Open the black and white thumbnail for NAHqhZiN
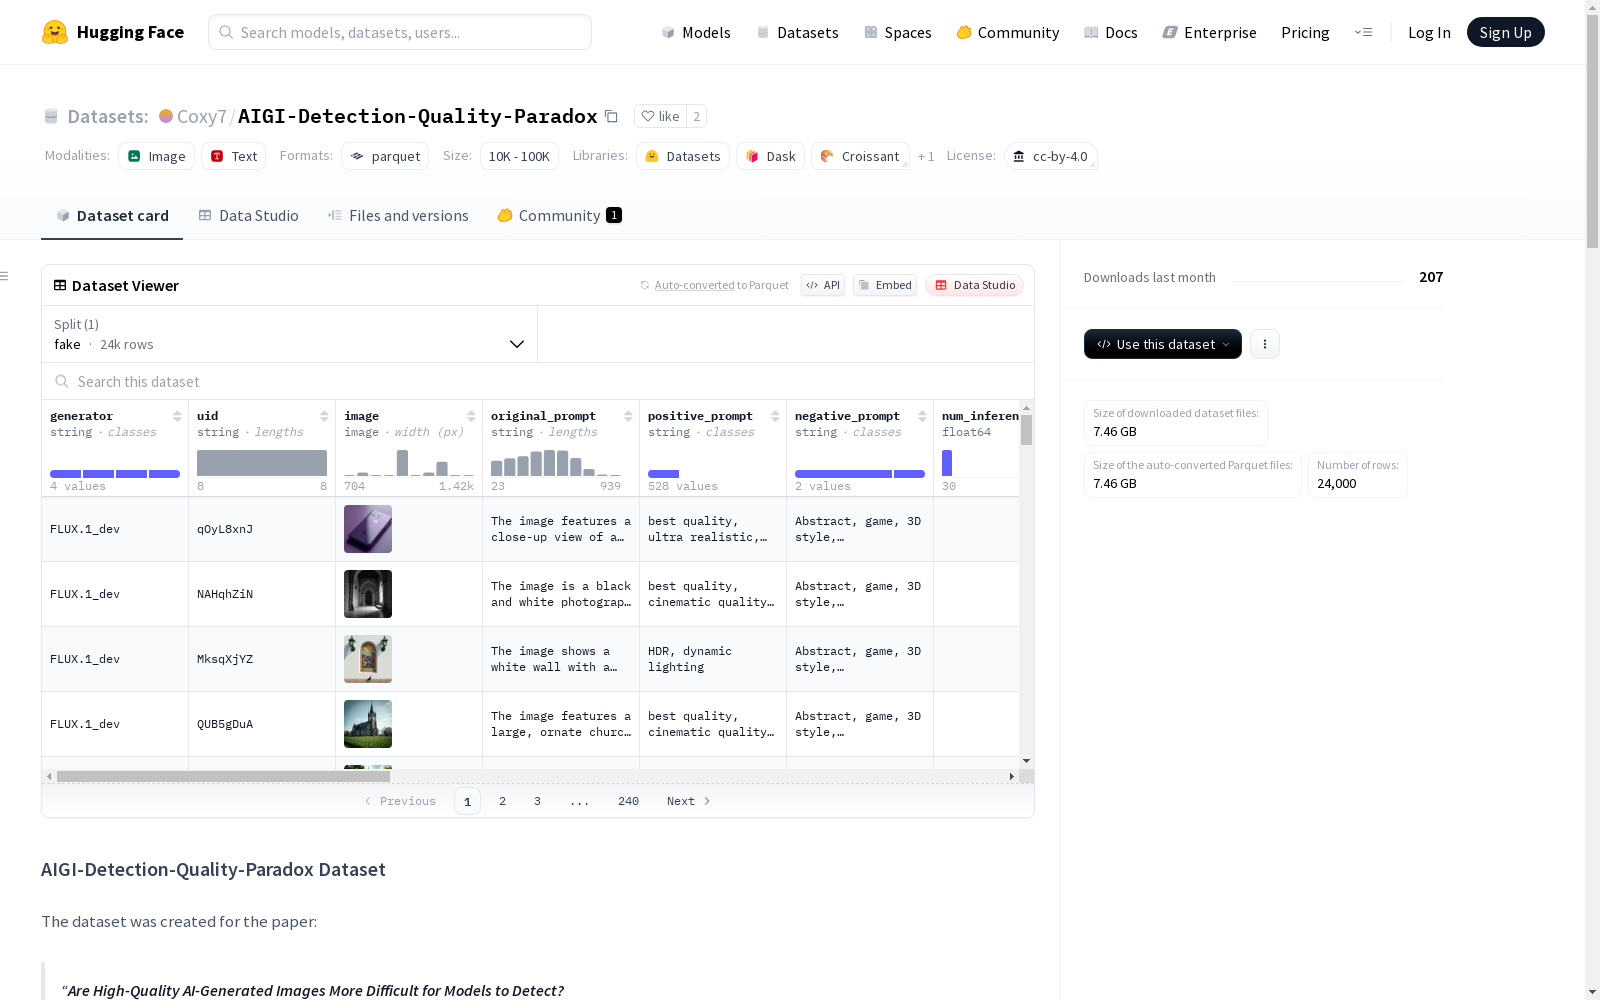 pyautogui.click(x=368, y=594)
